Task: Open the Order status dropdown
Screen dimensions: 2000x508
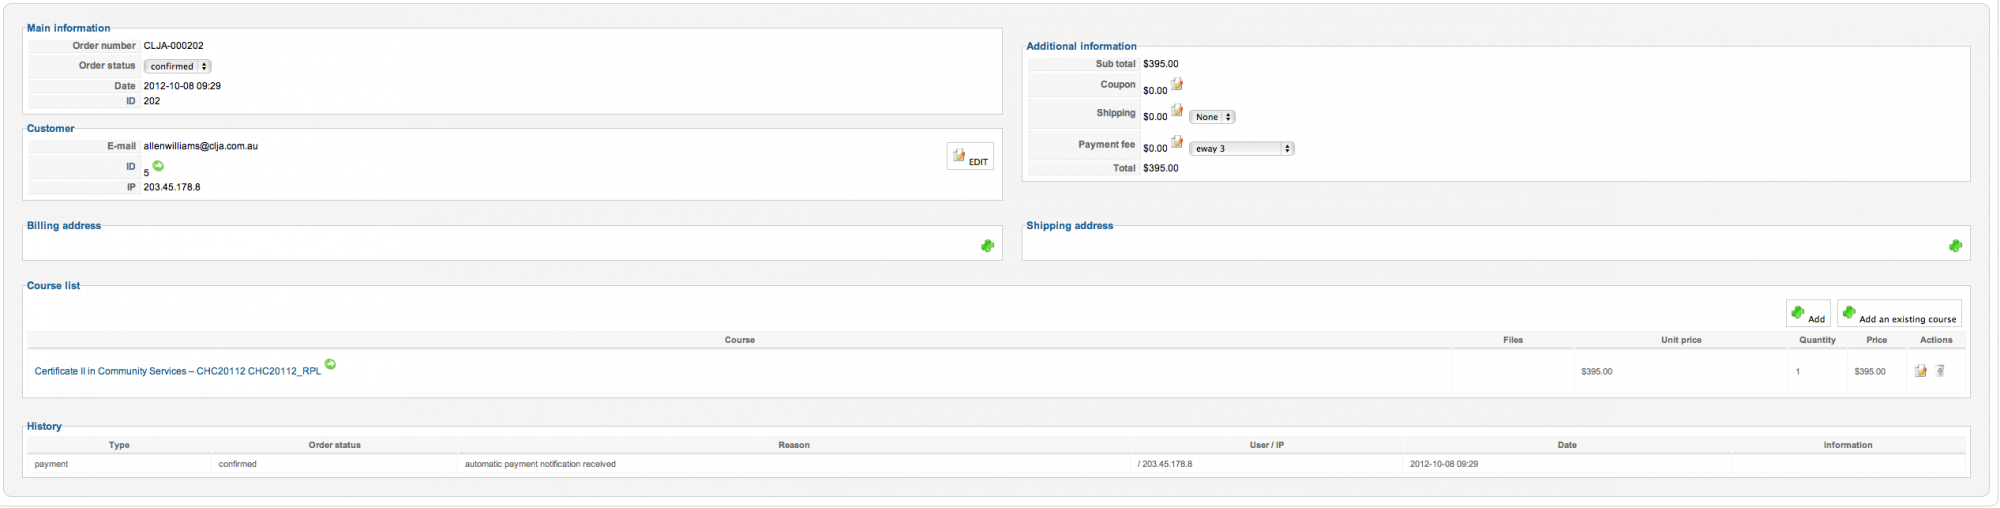Action: tap(177, 67)
